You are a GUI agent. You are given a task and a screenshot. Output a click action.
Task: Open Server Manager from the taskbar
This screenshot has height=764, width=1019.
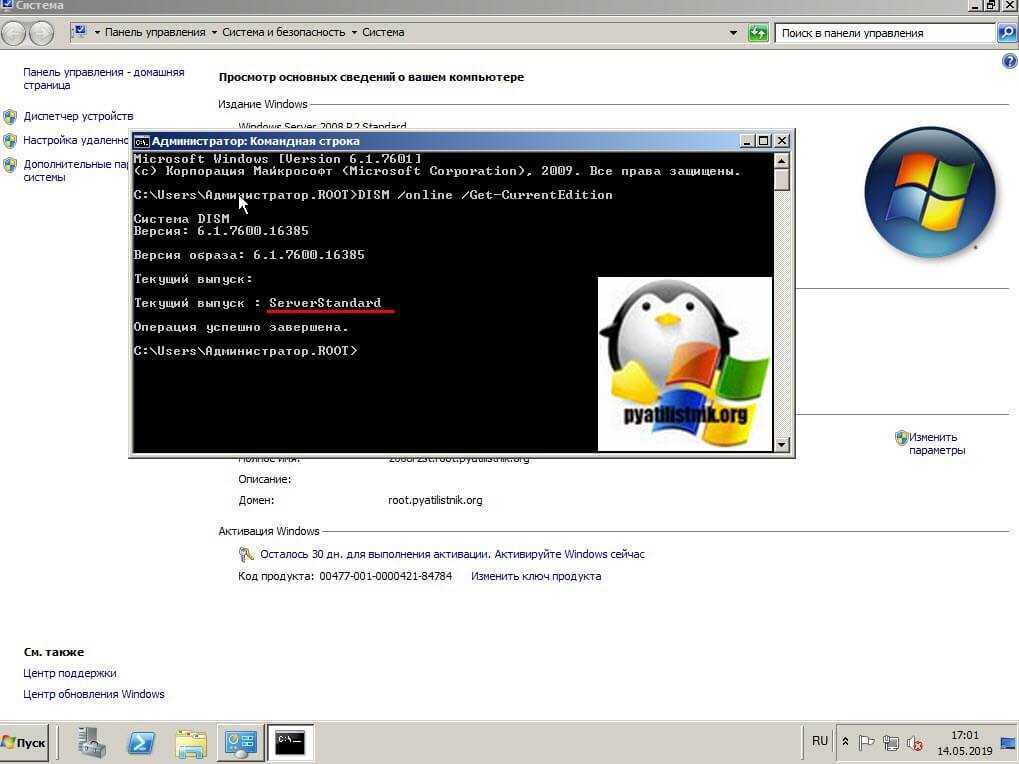point(92,742)
